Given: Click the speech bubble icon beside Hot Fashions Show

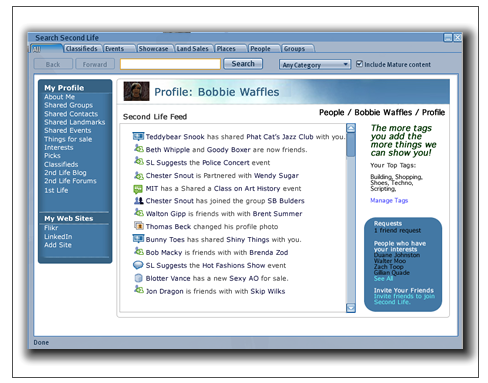Looking at the screenshot, I should point(138,265).
